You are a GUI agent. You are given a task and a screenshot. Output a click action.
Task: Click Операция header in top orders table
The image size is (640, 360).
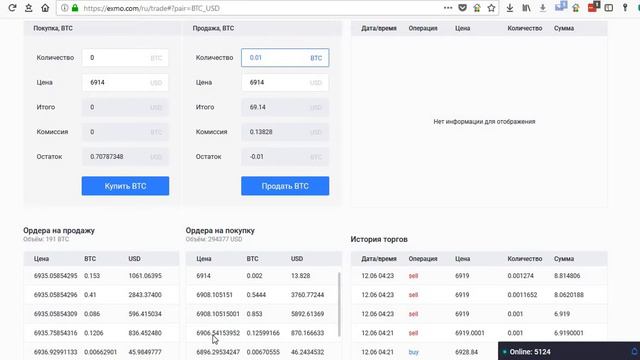tap(423, 28)
